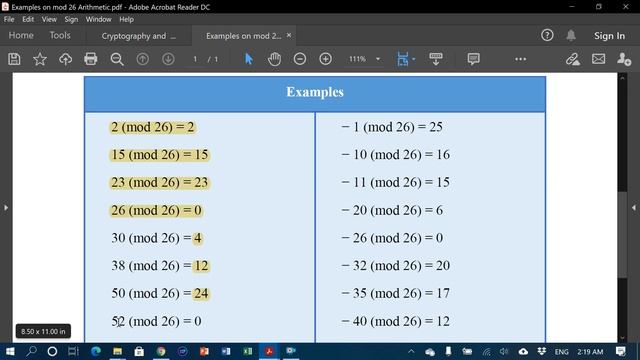Click the Examples heading
640x360 pixels.
[315, 92]
